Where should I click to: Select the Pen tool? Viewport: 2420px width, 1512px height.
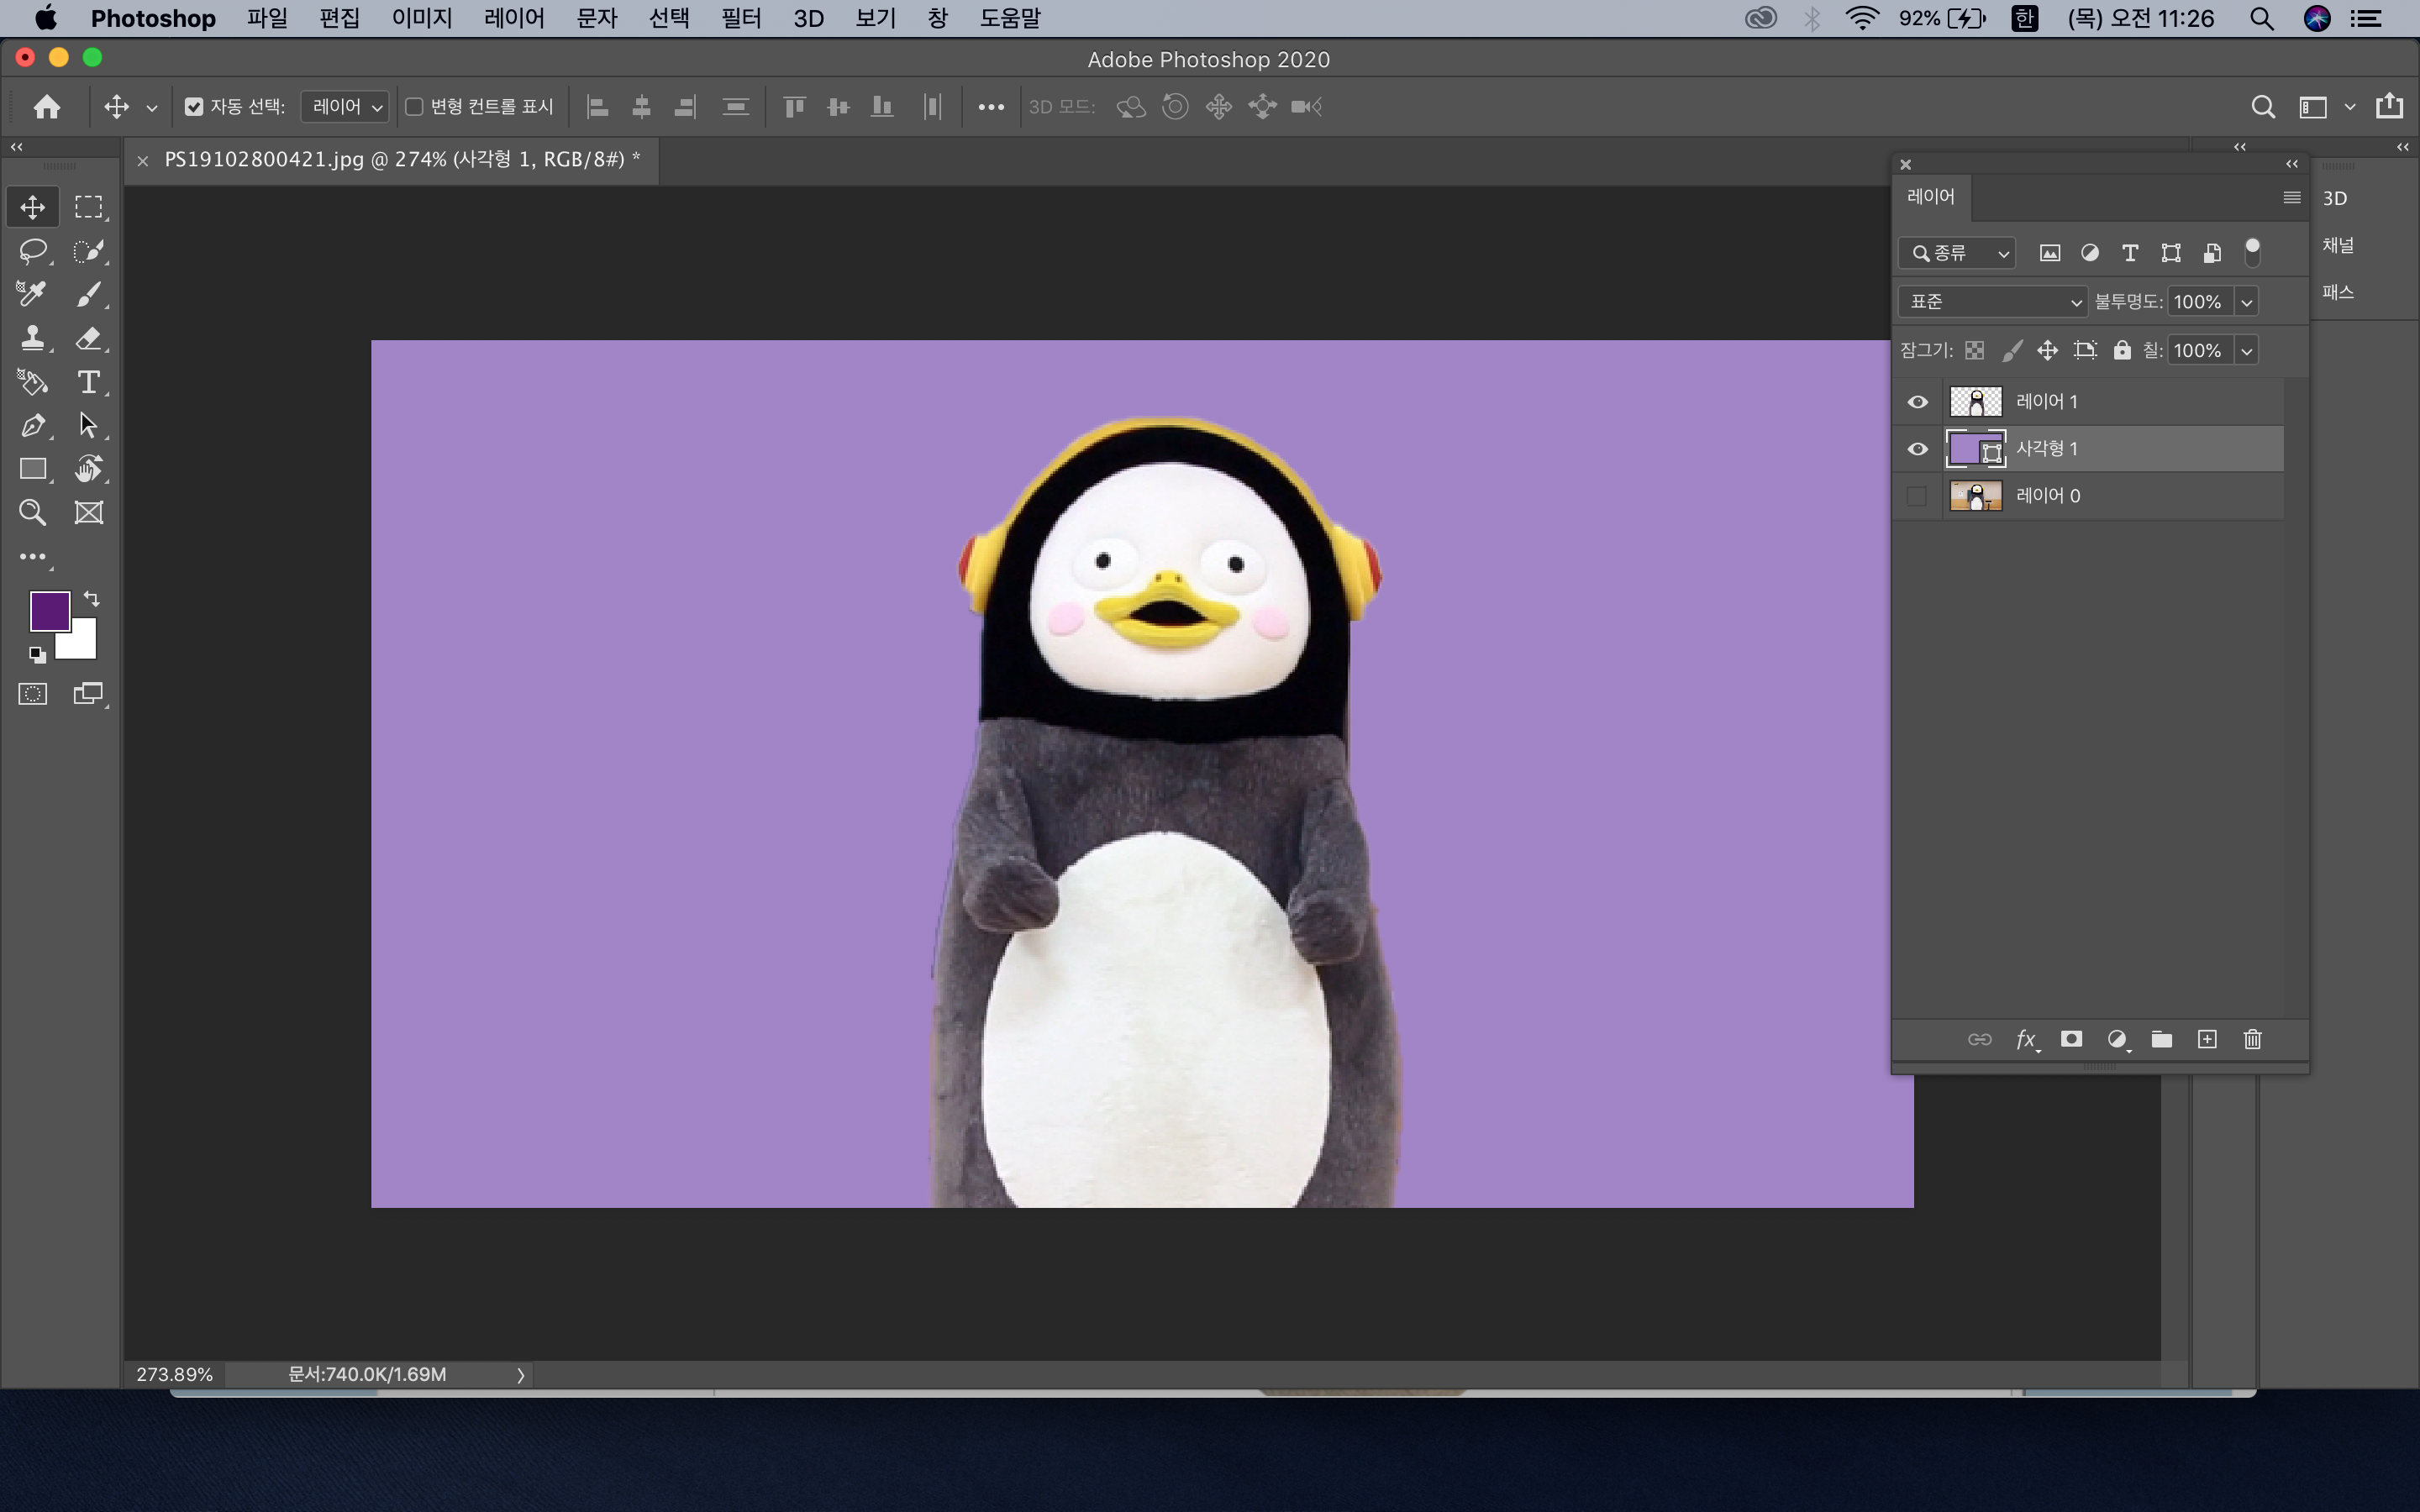click(32, 426)
